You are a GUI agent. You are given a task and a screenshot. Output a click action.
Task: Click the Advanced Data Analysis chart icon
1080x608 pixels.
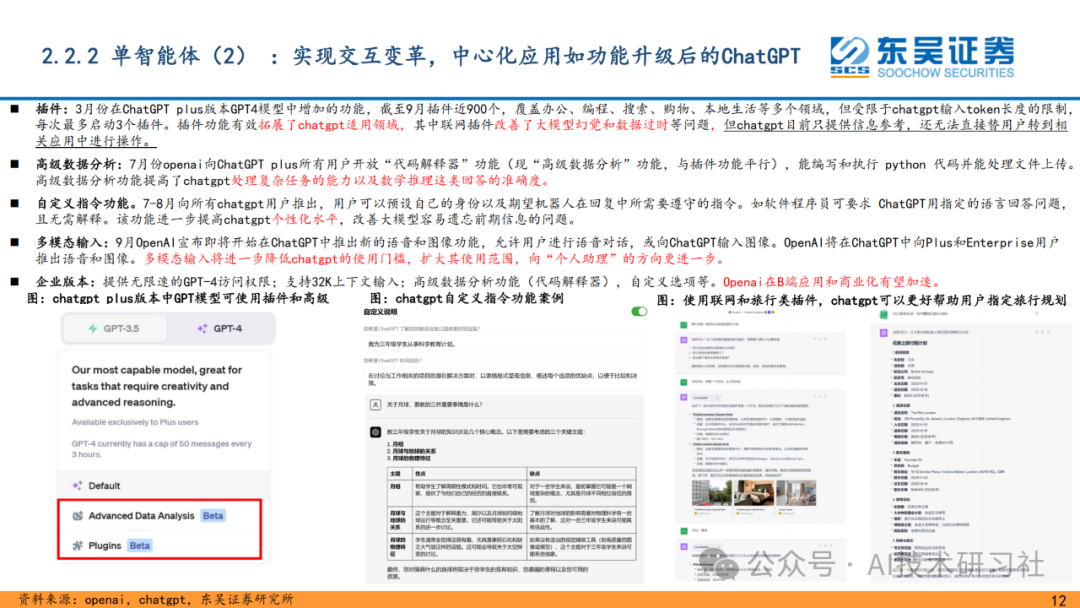click(80, 515)
